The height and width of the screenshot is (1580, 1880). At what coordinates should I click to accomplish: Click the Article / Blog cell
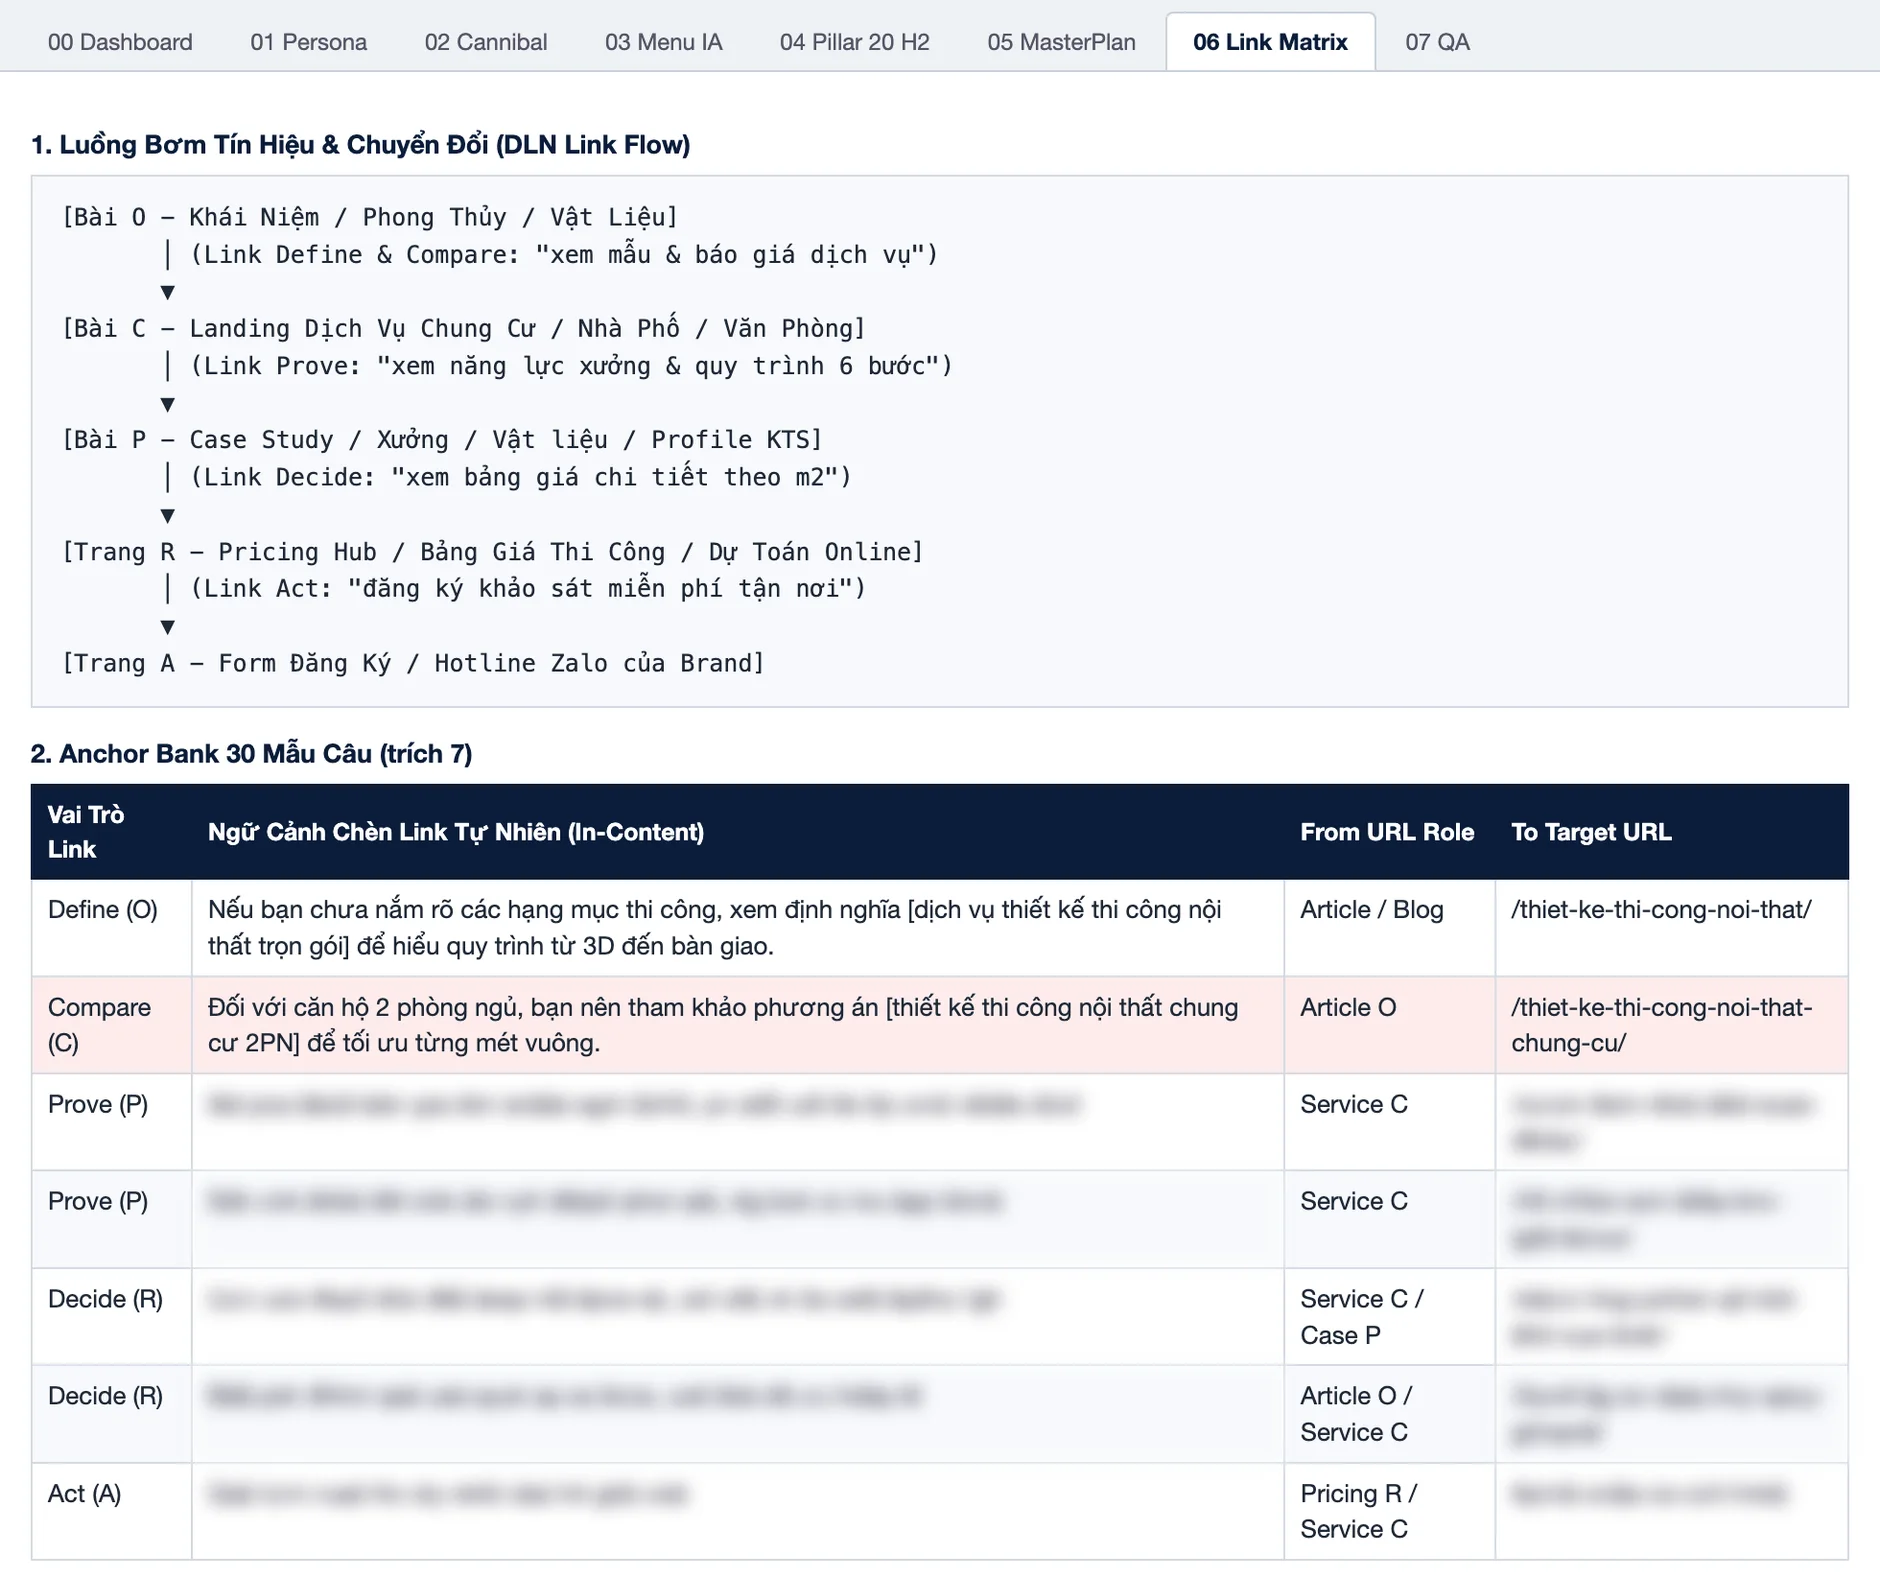(x=1389, y=928)
